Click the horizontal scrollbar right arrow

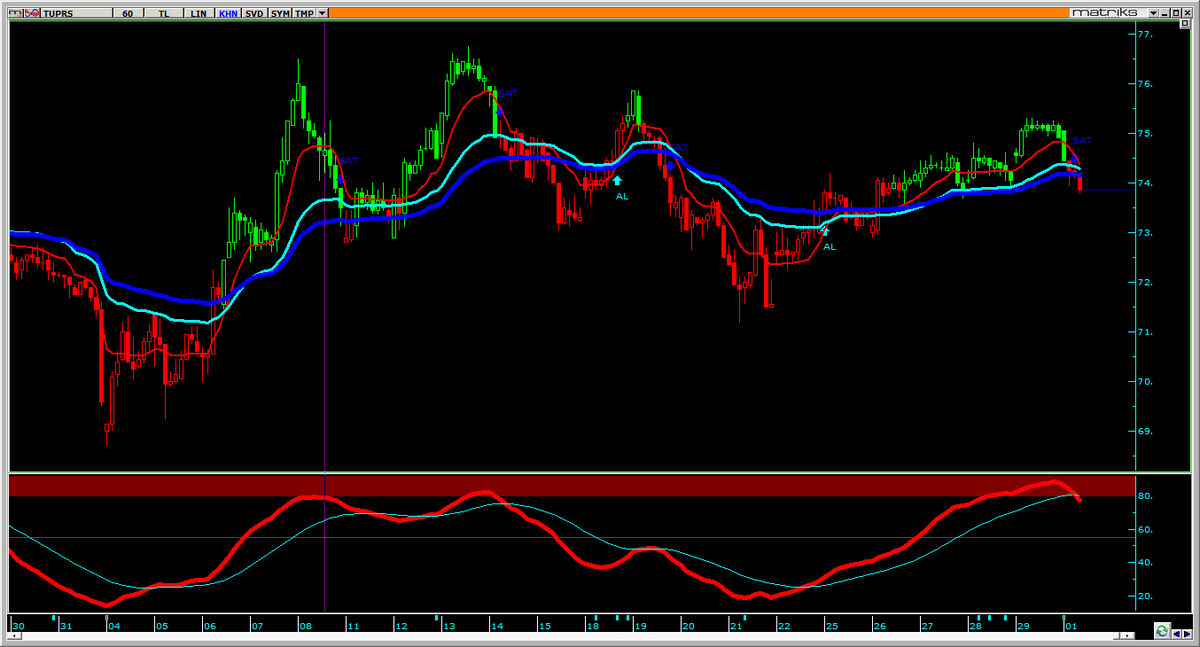pos(1127,636)
